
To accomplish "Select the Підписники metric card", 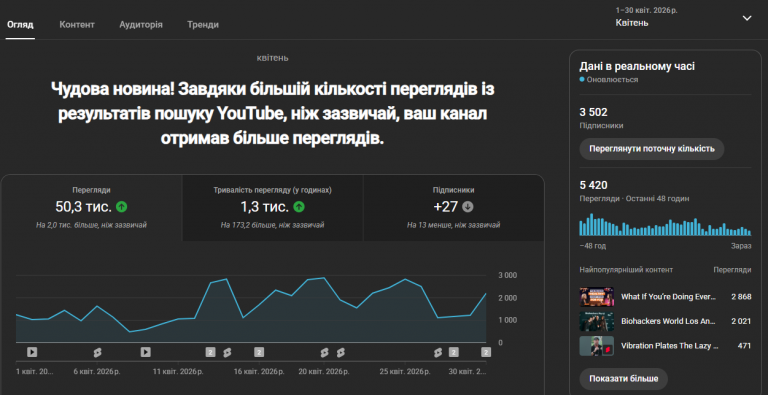I will [454, 208].
